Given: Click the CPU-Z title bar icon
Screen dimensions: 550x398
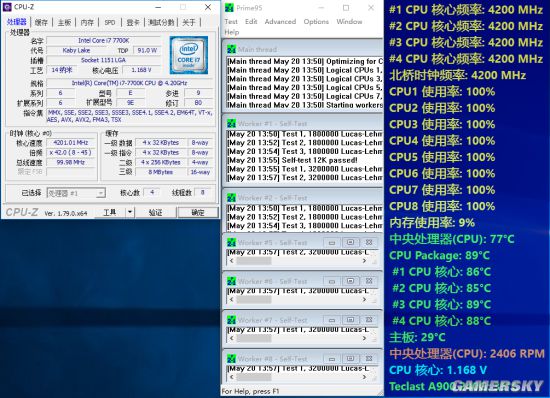Looking at the screenshot, I should point(7,7).
